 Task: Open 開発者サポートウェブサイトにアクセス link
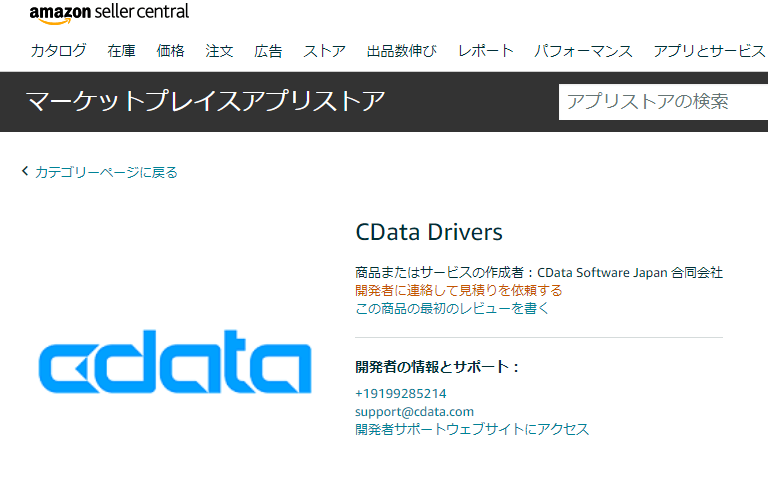472,429
